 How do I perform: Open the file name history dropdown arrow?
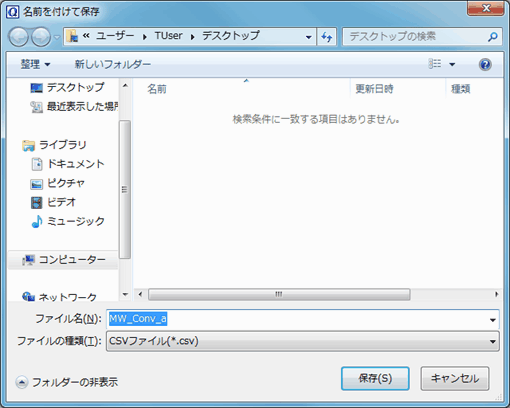click(493, 320)
